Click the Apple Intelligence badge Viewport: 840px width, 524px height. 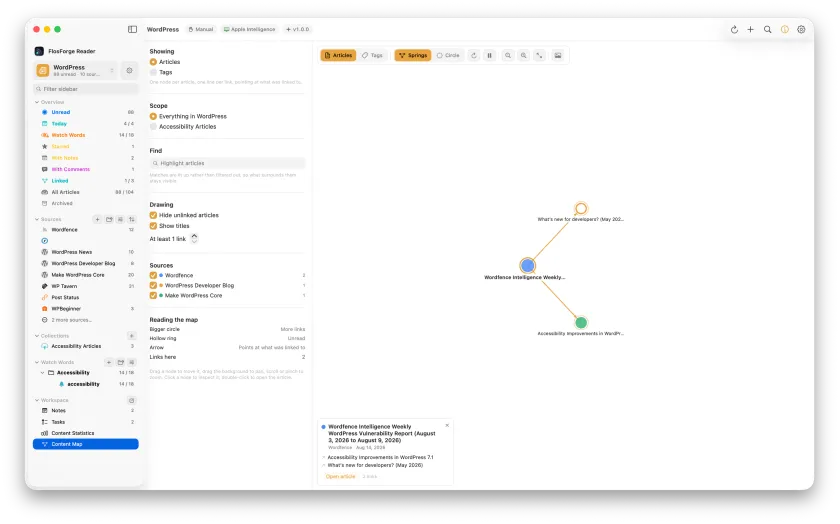250,29
